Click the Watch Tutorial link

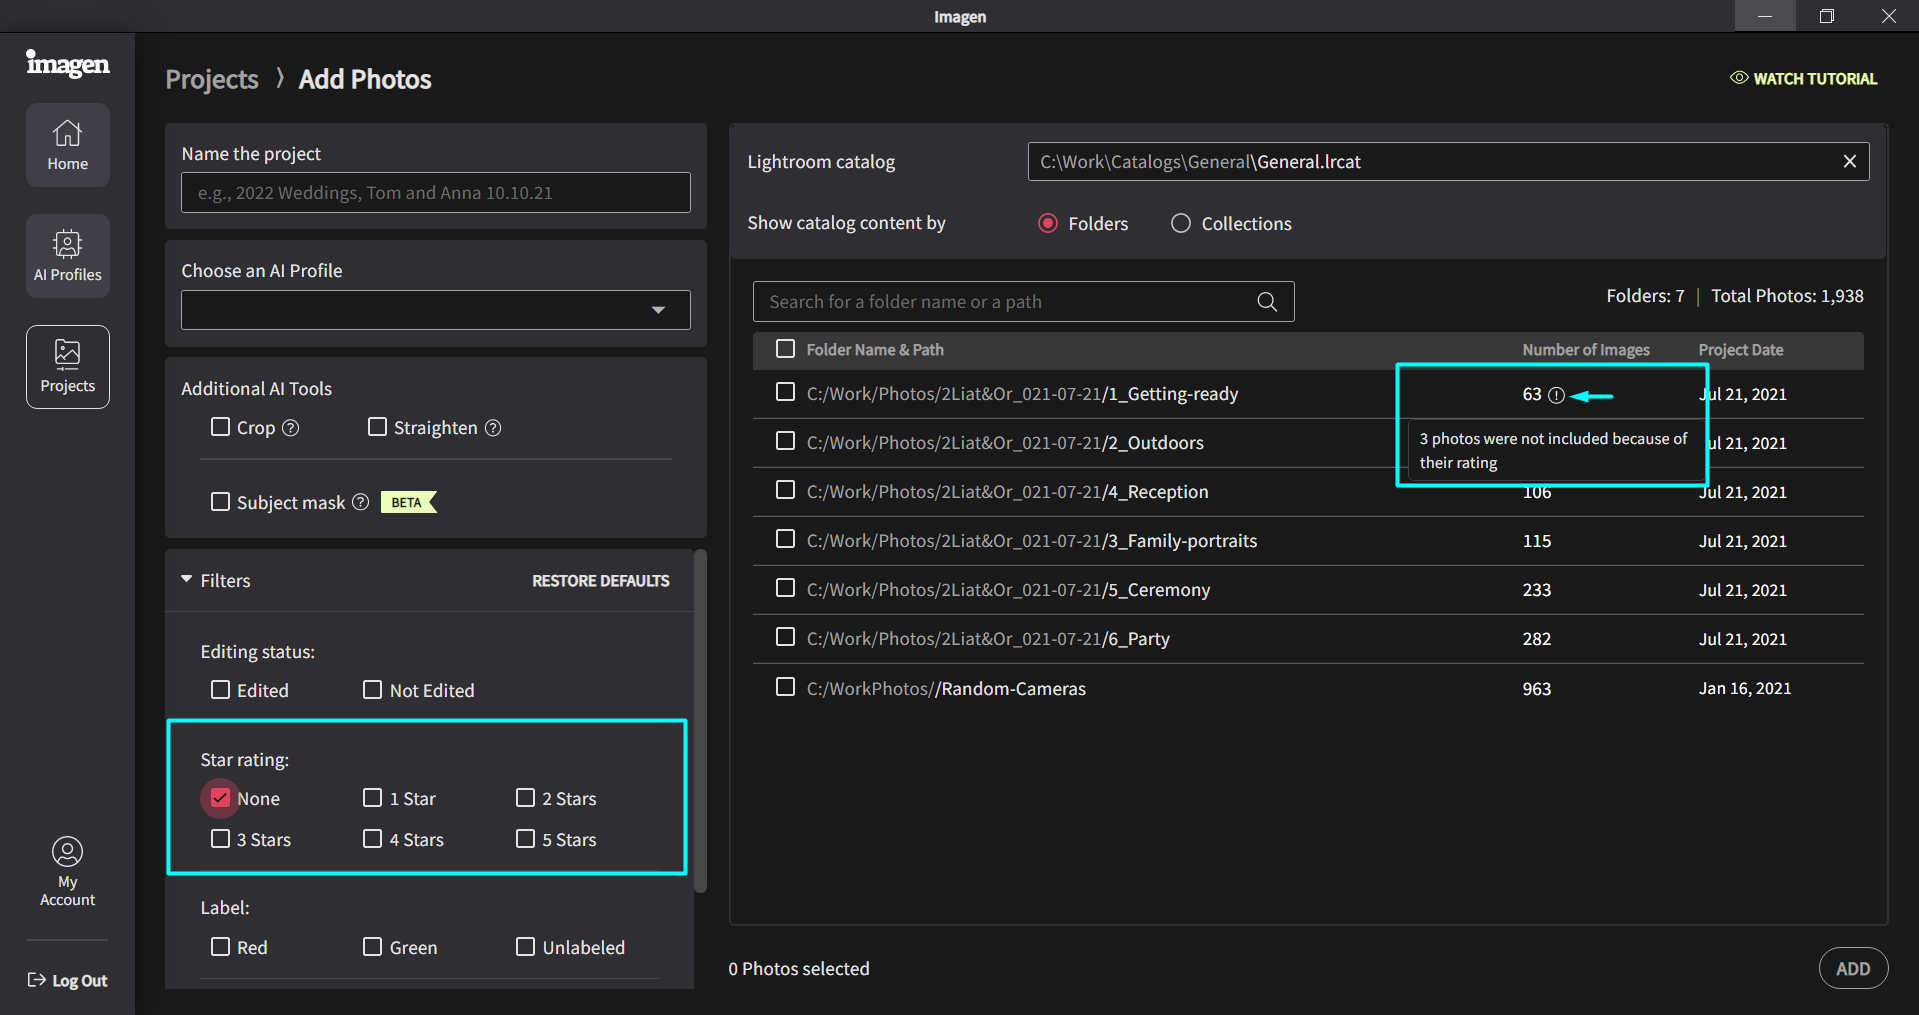tap(1804, 78)
